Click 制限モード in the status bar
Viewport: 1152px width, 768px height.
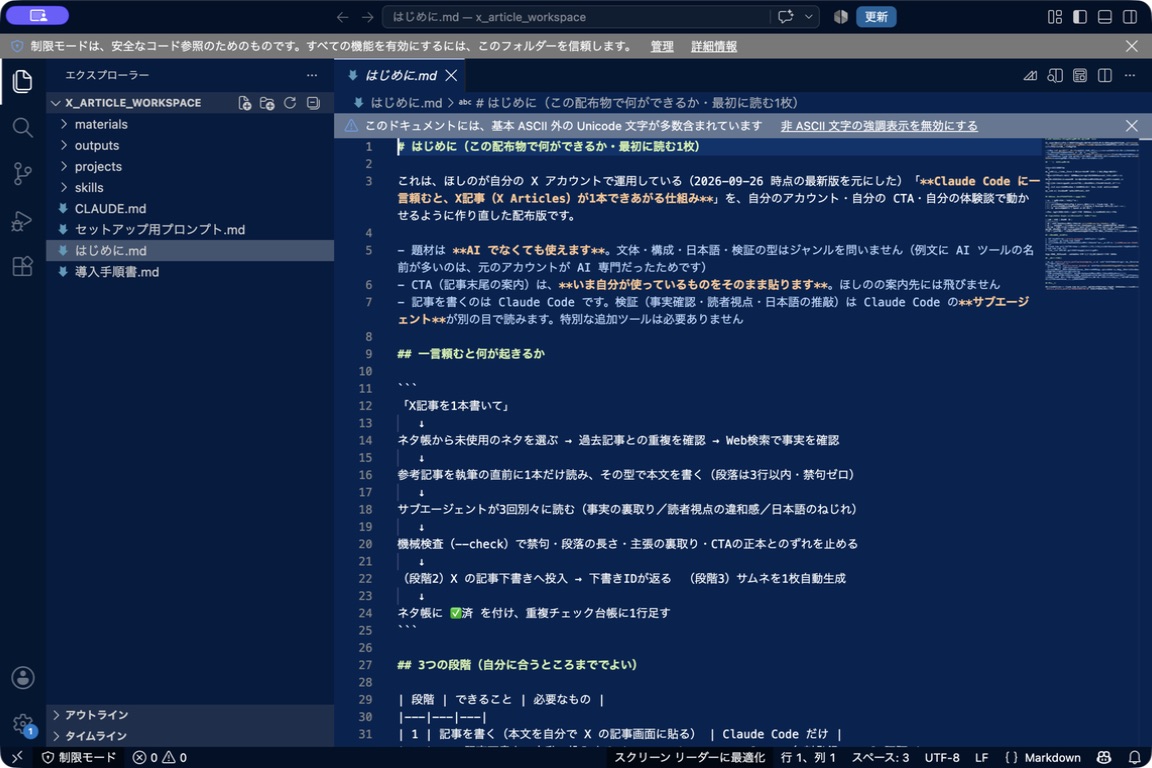tap(79, 758)
